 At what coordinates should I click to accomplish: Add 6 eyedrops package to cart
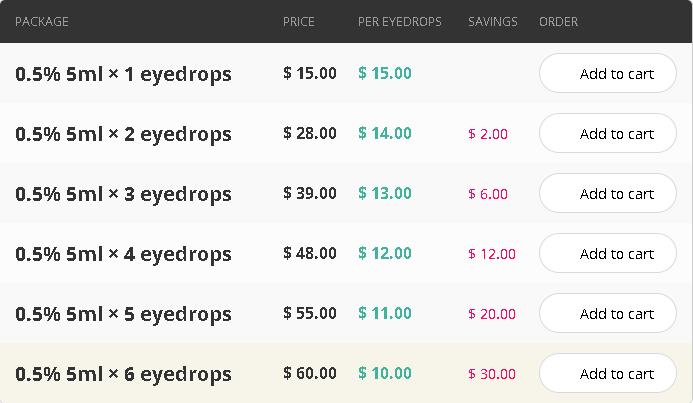click(x=608, y=374)
